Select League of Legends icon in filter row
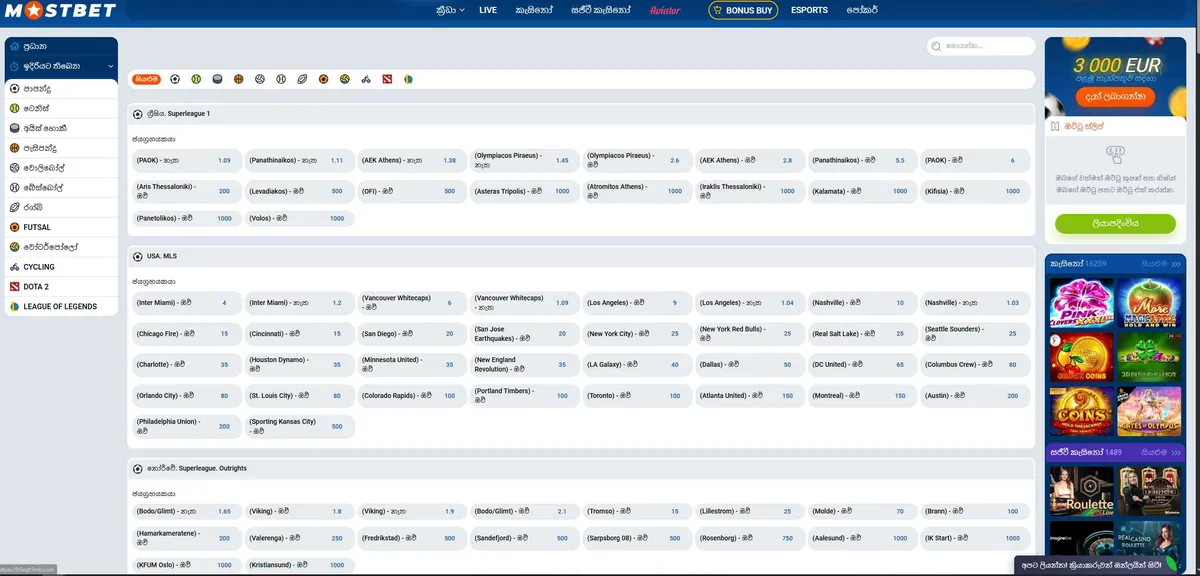This screenshot has width=1200, height=576. coord(409,79)
